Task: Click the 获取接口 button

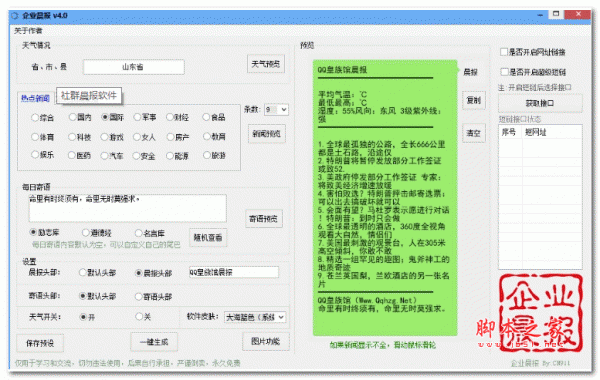Action: 540,103
